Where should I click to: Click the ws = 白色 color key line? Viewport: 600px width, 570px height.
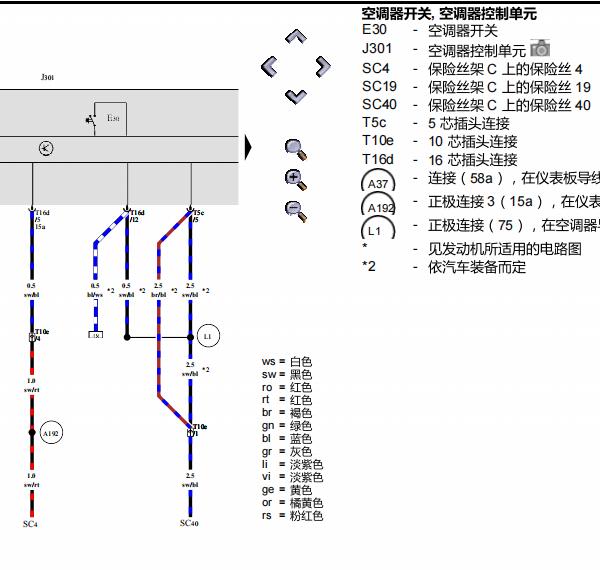point(287,362)
